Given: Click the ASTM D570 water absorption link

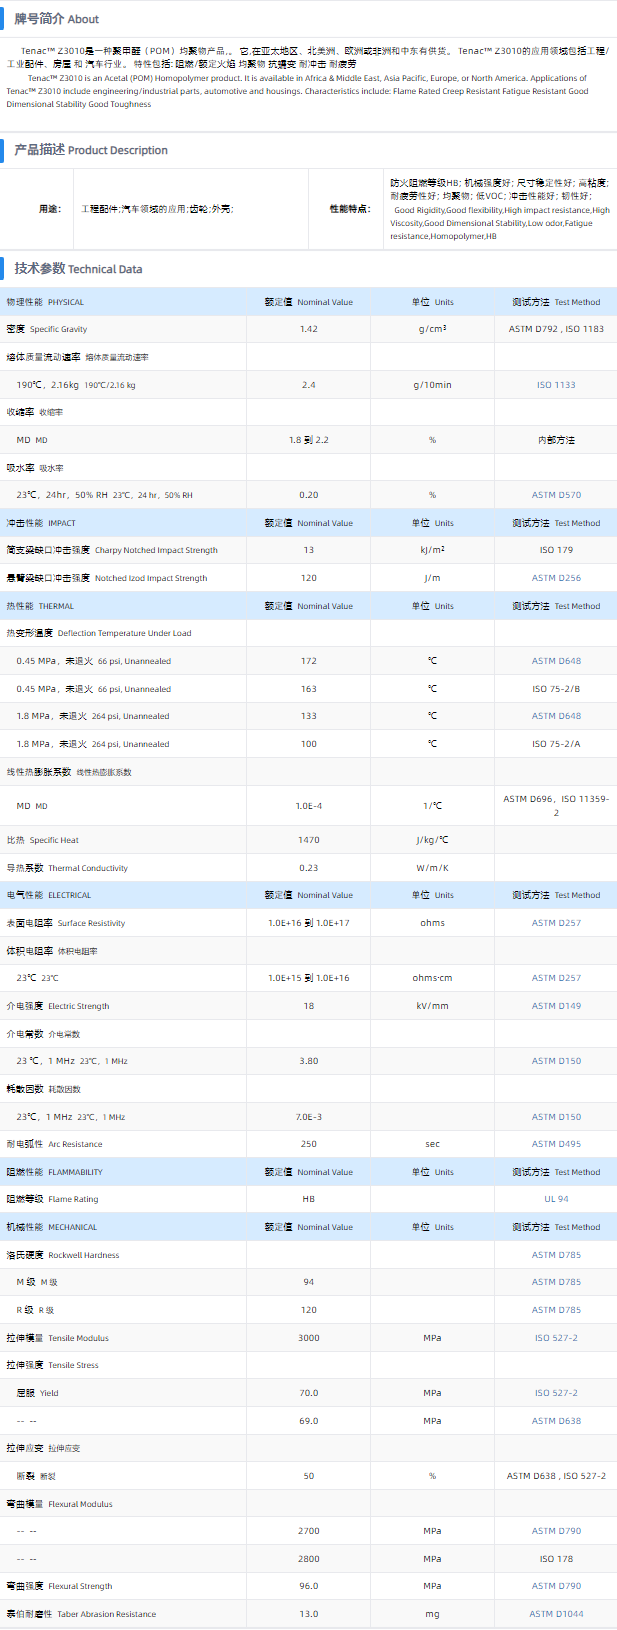Looking at the screenshot, I should [556, 495].
